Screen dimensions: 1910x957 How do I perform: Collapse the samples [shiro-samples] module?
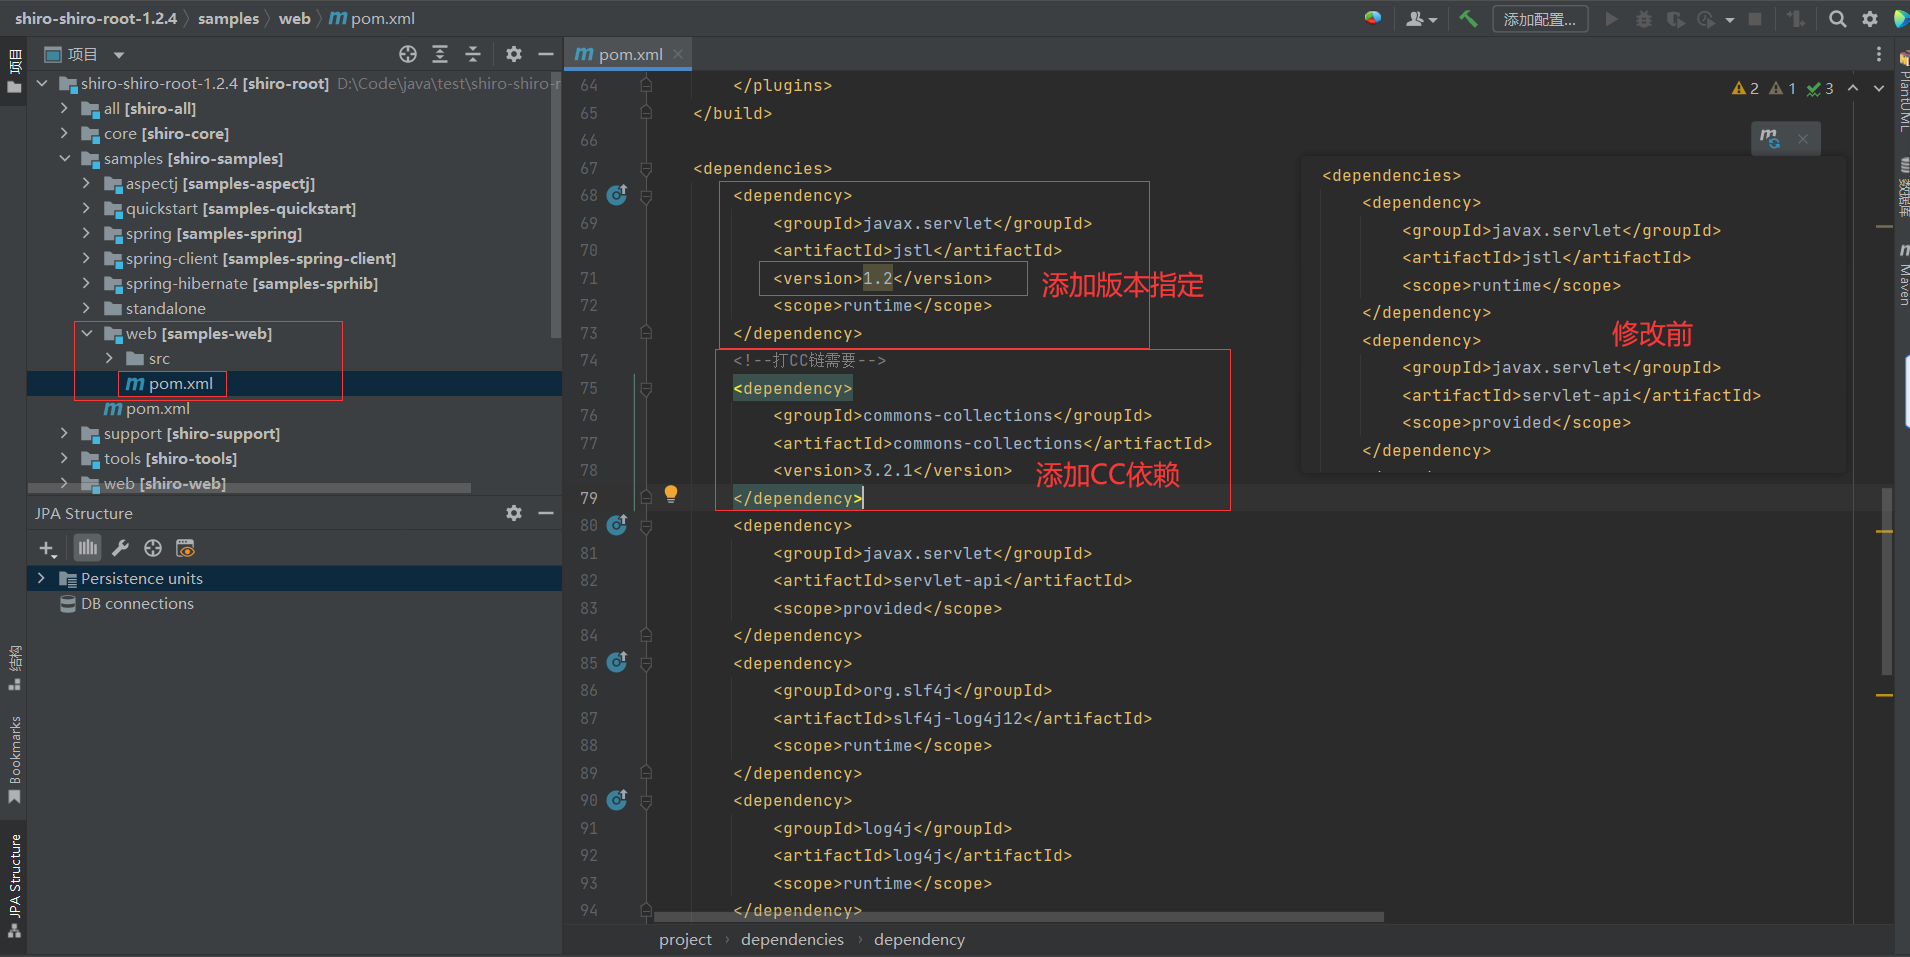click(x=64, y=158)
